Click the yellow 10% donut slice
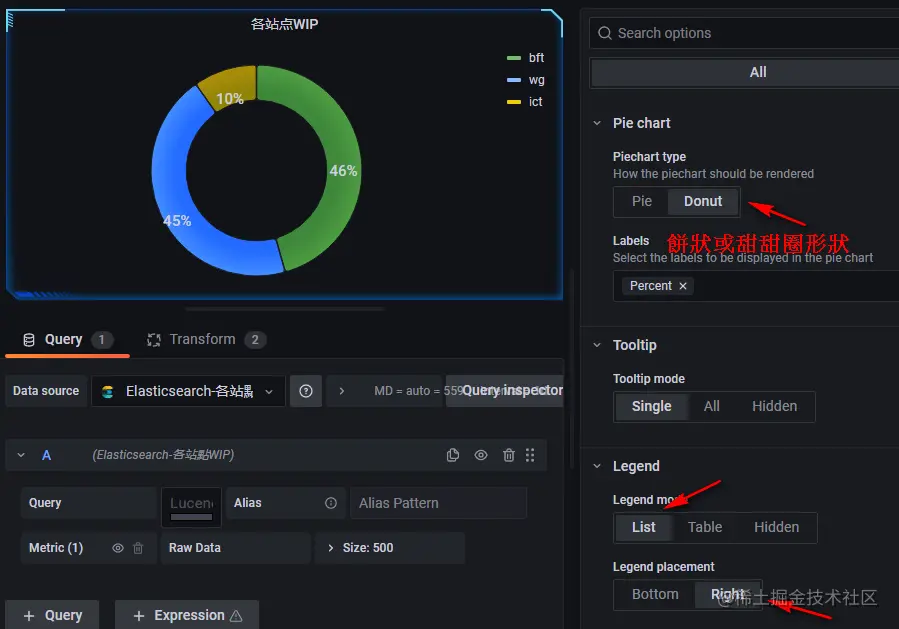This screenshot has height=629, width=899. pyautogui.click(x=230, y=86)
